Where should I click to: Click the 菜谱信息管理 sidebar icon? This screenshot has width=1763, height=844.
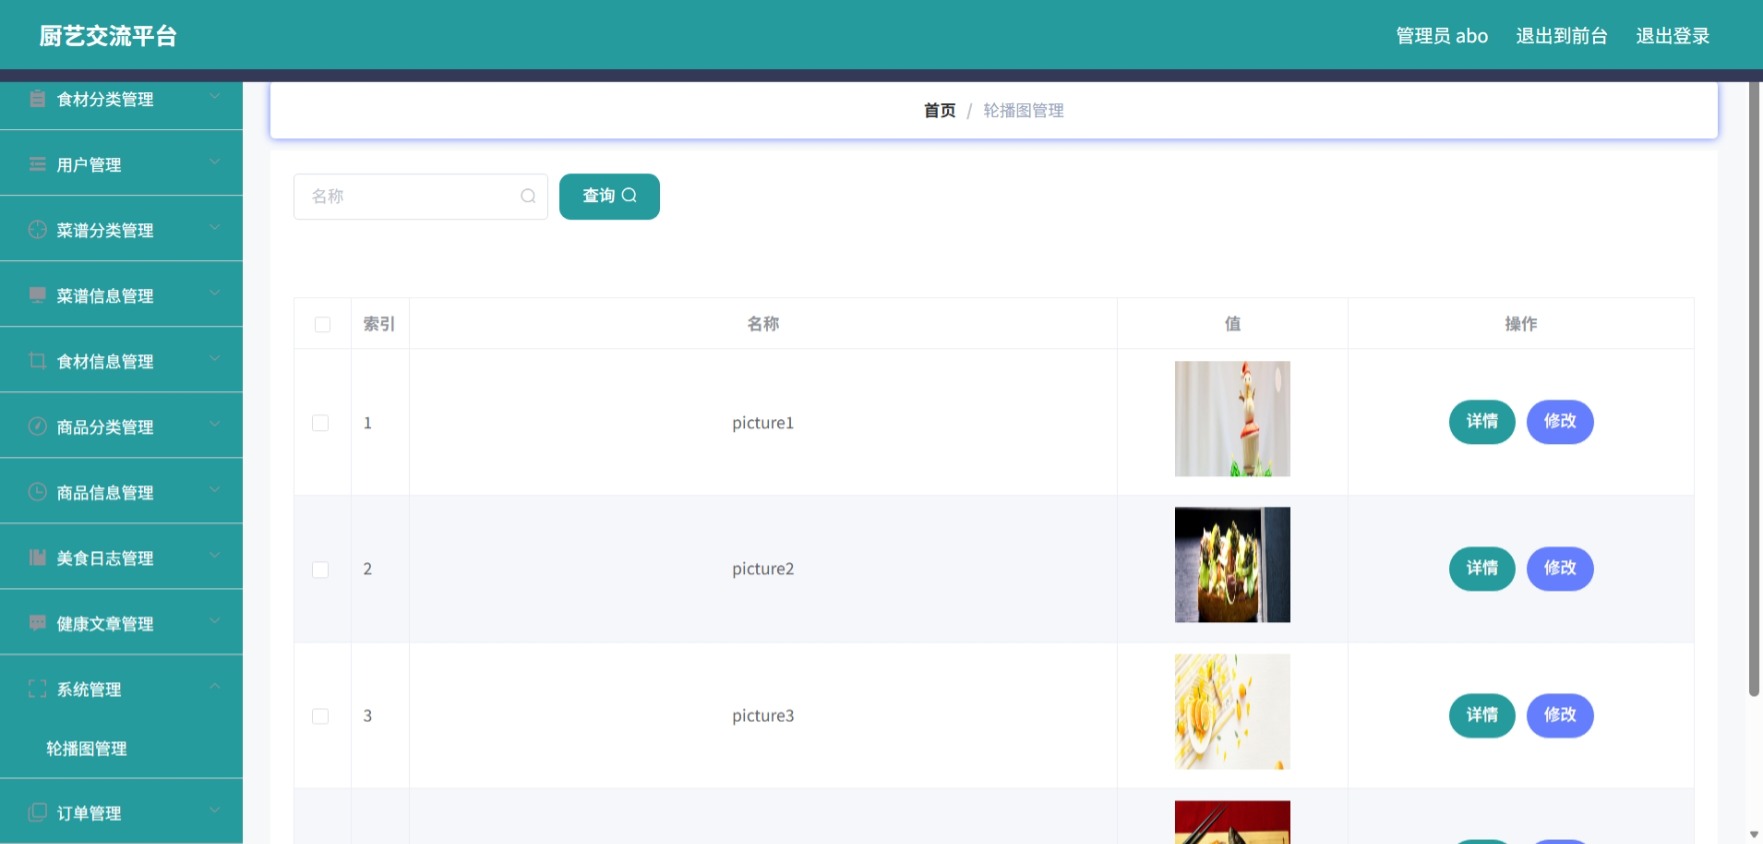37,295
